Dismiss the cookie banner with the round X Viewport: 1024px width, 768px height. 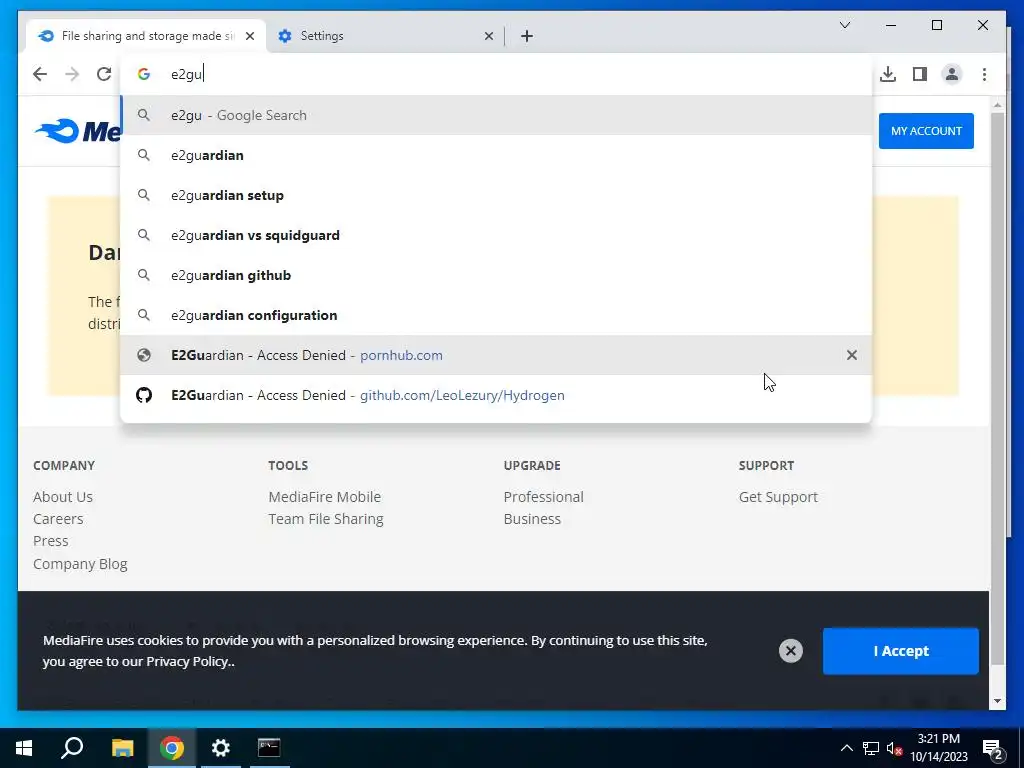790,651
